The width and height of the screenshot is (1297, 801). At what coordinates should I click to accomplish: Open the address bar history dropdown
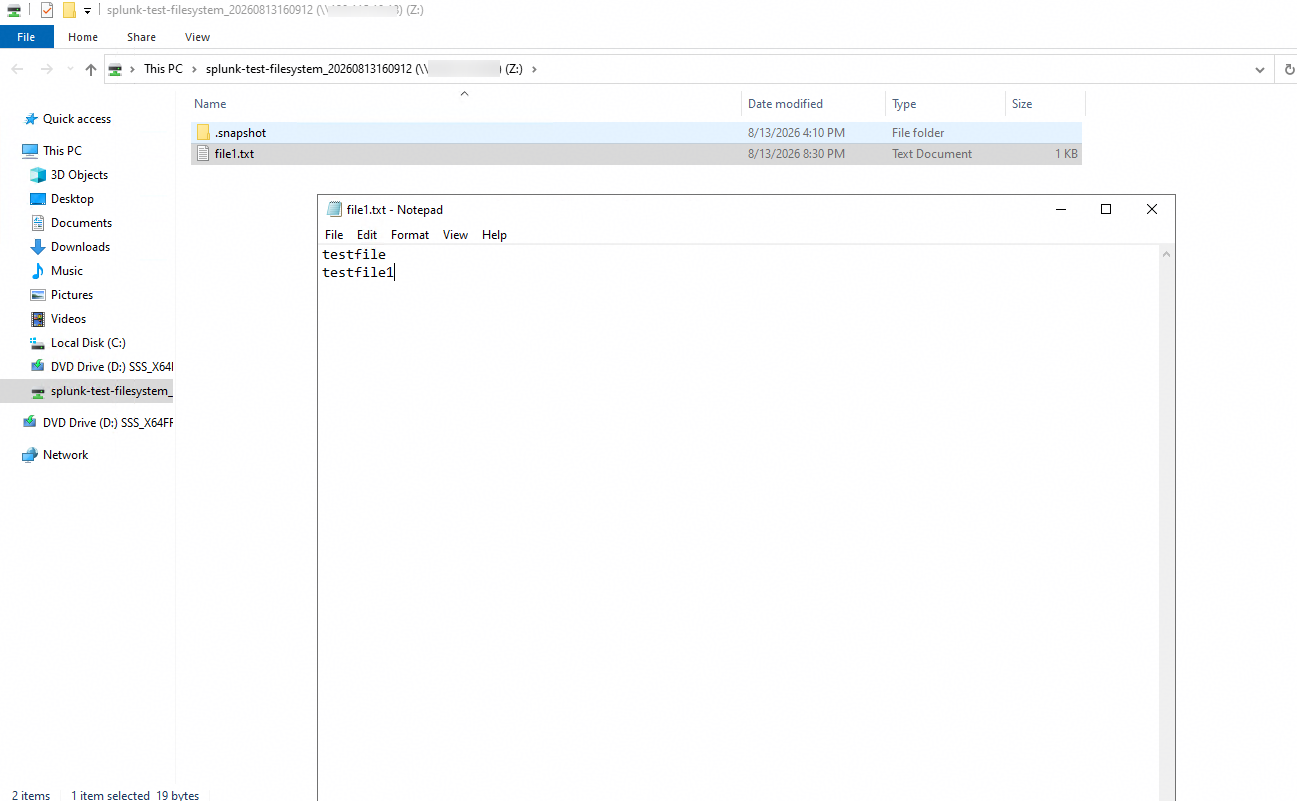pyautogui.click(x=1260, y=69)
